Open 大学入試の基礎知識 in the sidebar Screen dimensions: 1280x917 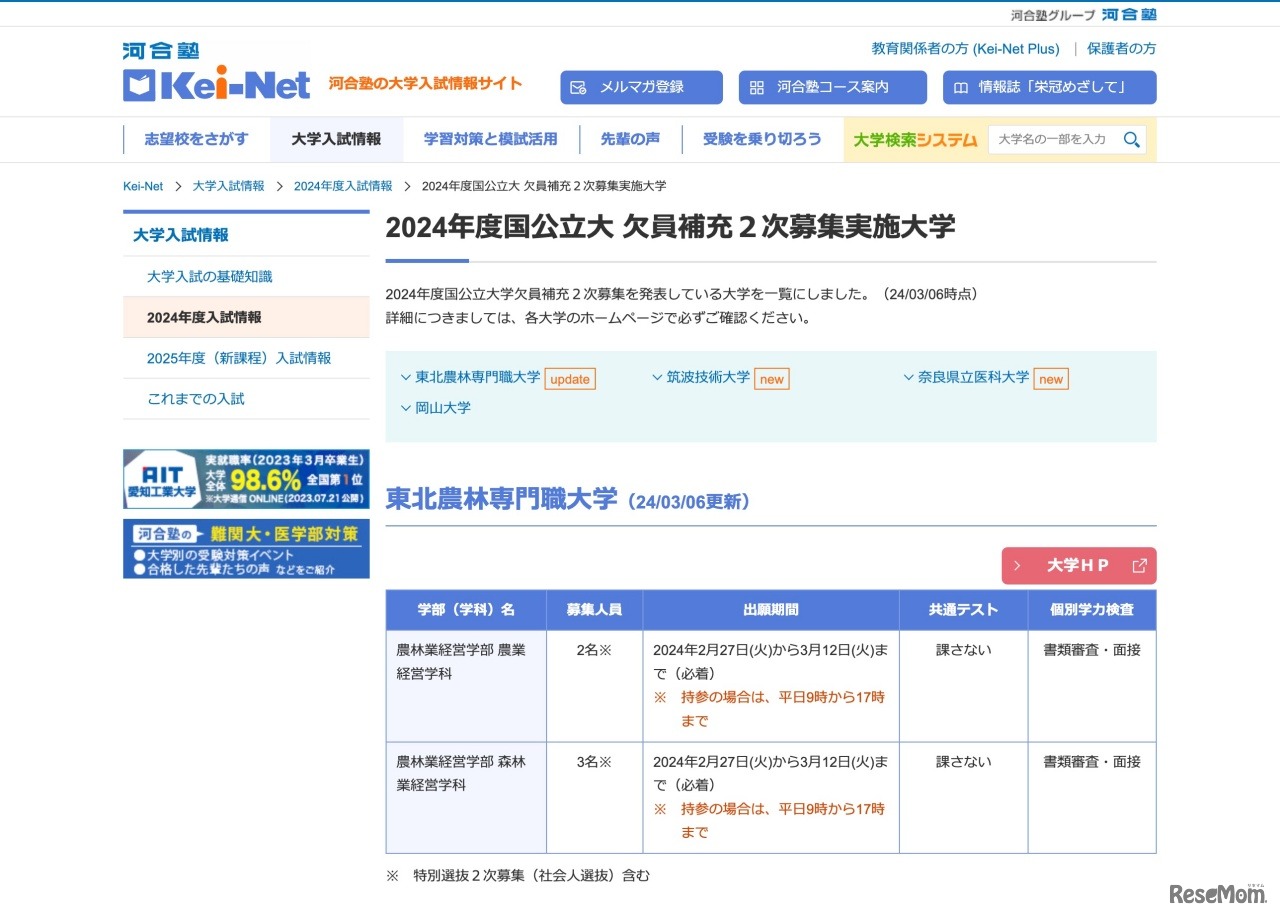(209, 276)
